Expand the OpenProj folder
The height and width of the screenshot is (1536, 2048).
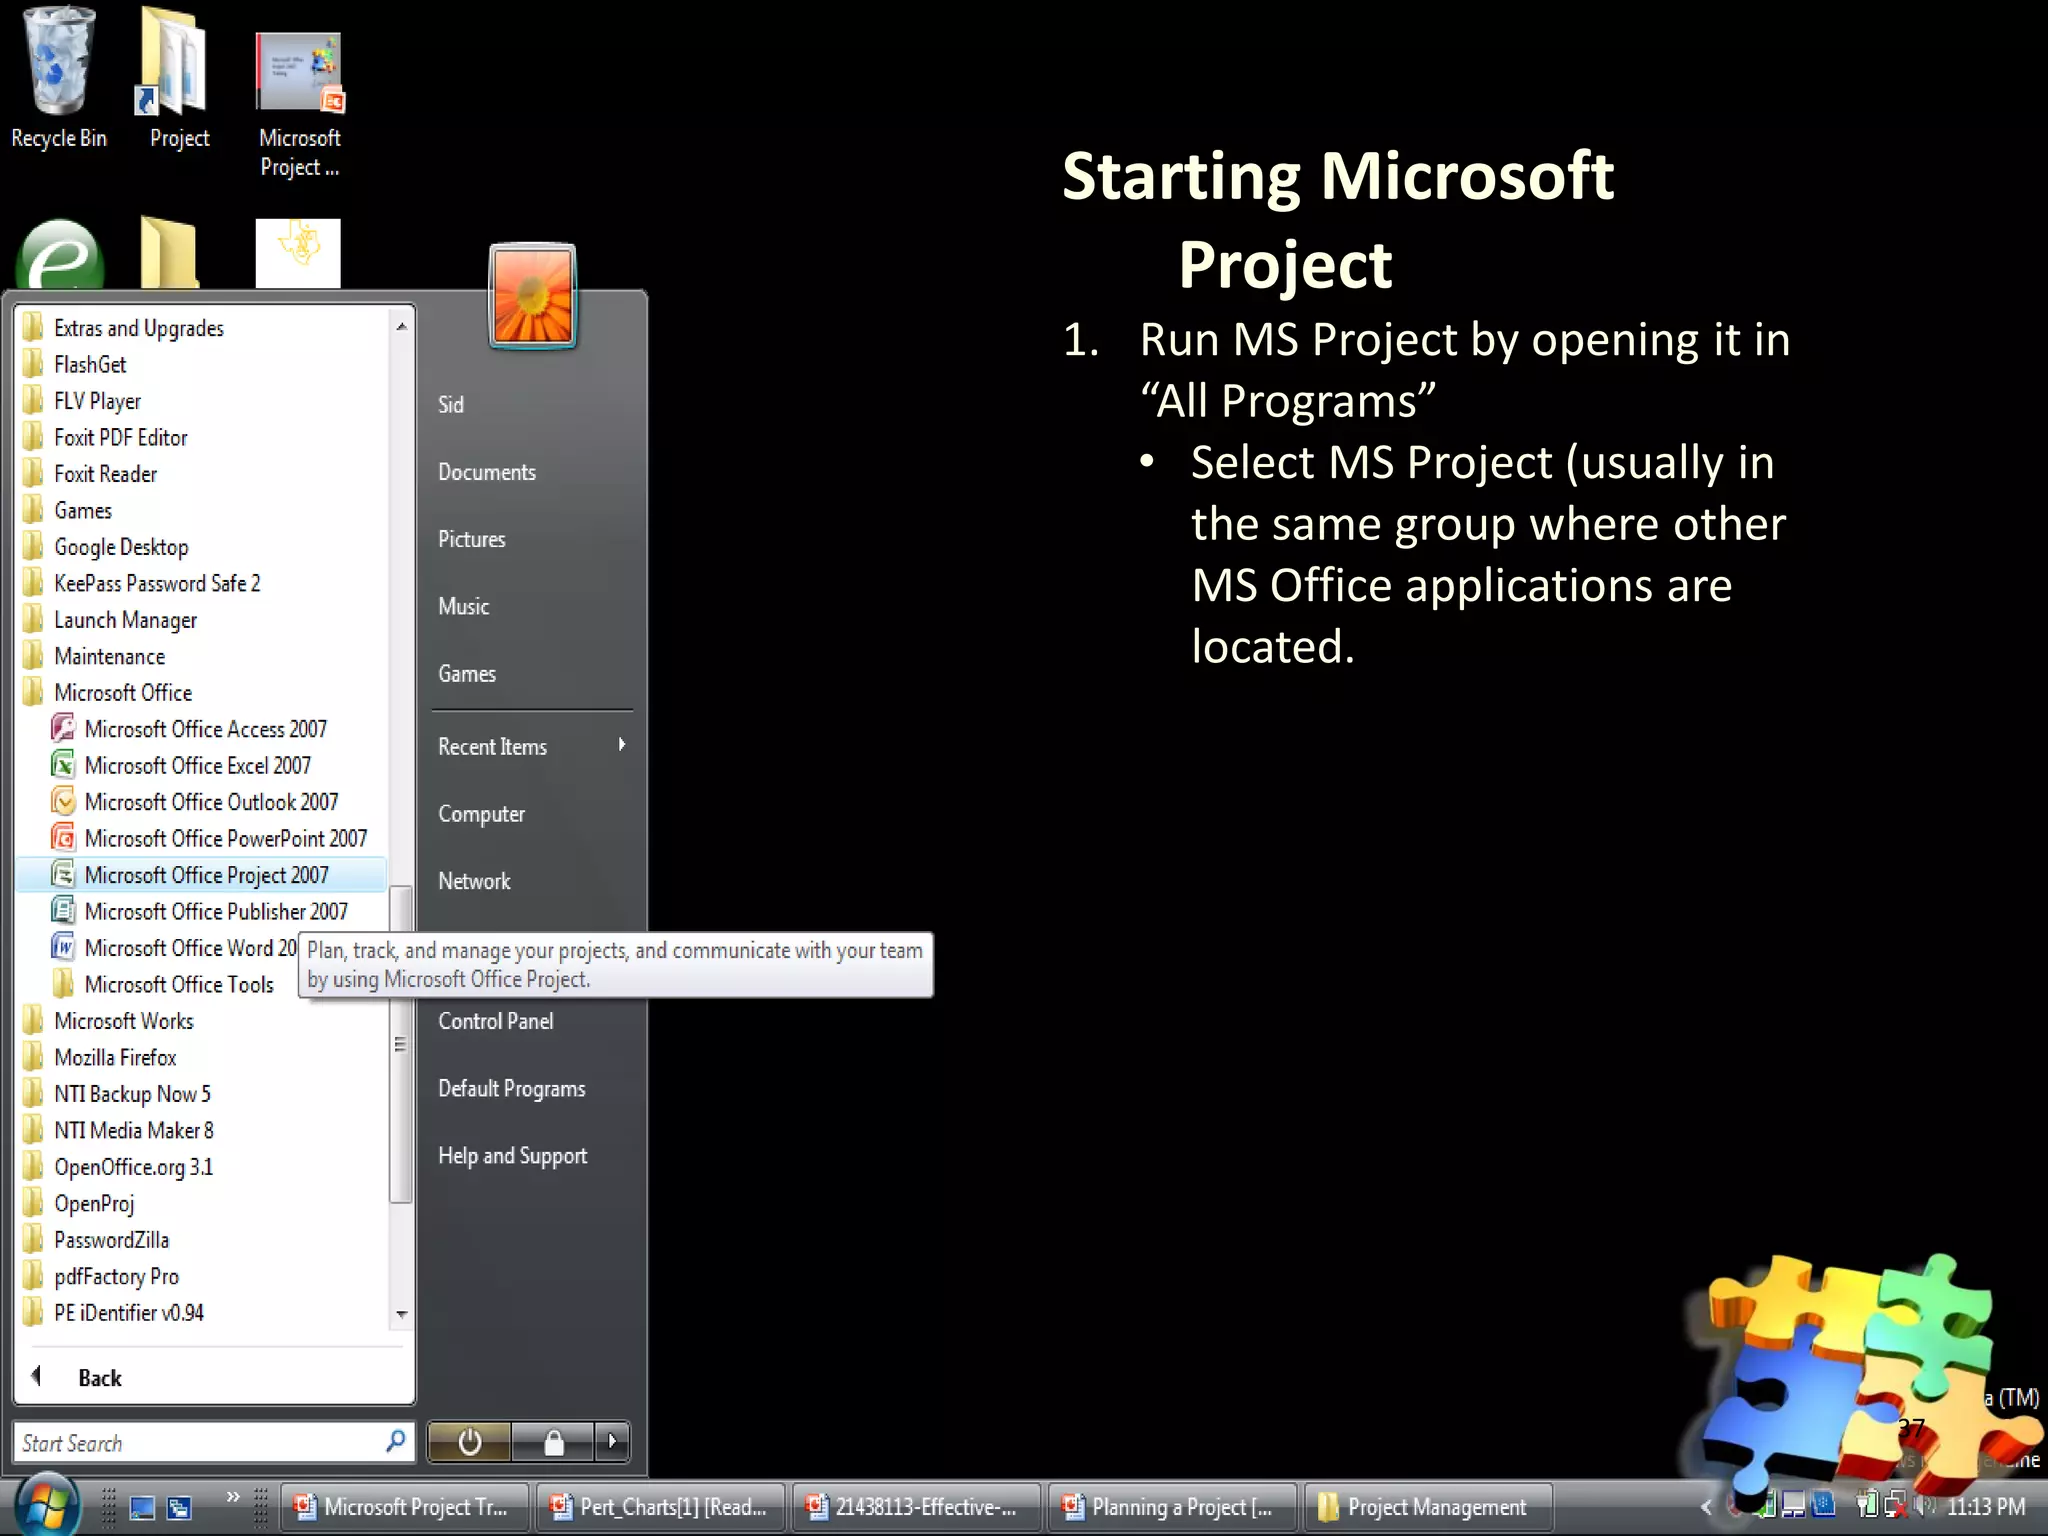point(79,1204)
